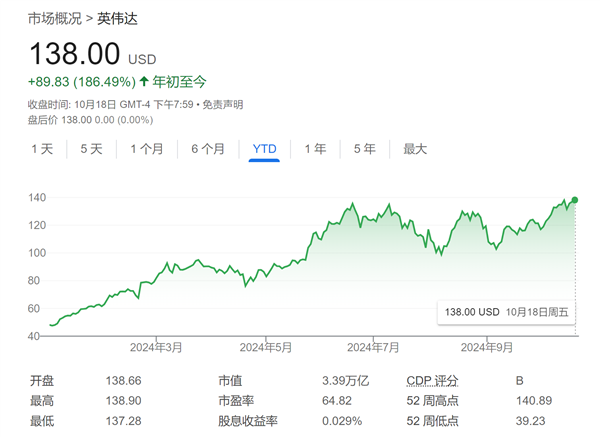Open the 英伟达 breadcrumb entry
Viewport: 600px width, 437px height.
click(118, 18)
